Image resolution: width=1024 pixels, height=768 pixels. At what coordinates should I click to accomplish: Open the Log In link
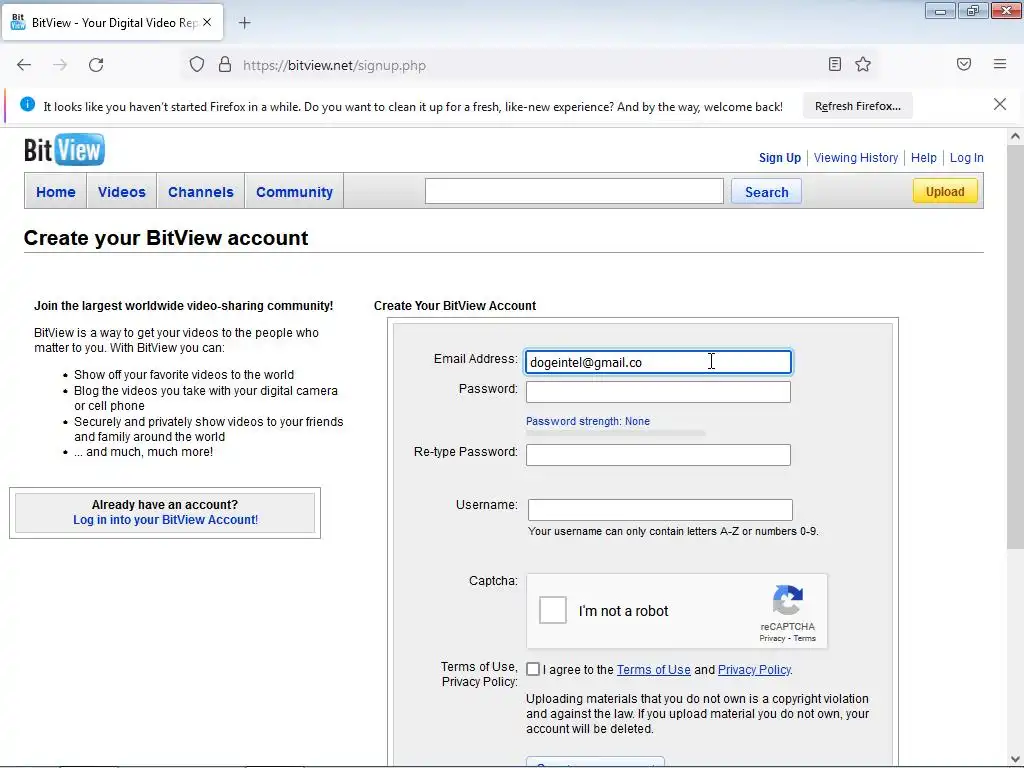(967, 157)
